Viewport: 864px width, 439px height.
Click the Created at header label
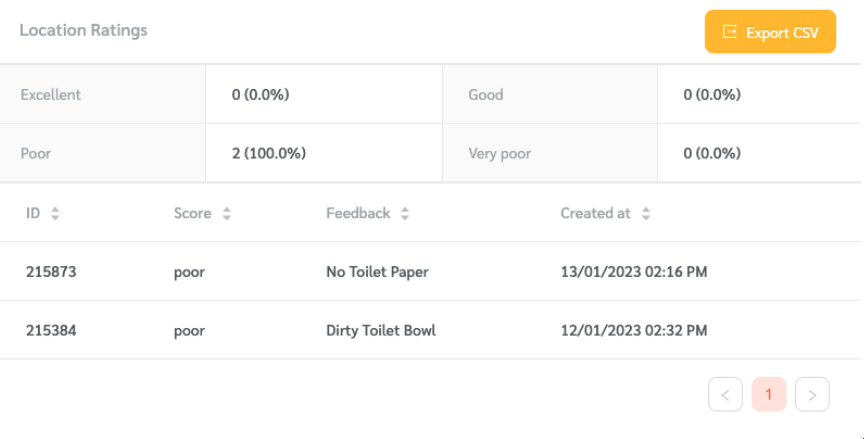[x=595, y=213]
